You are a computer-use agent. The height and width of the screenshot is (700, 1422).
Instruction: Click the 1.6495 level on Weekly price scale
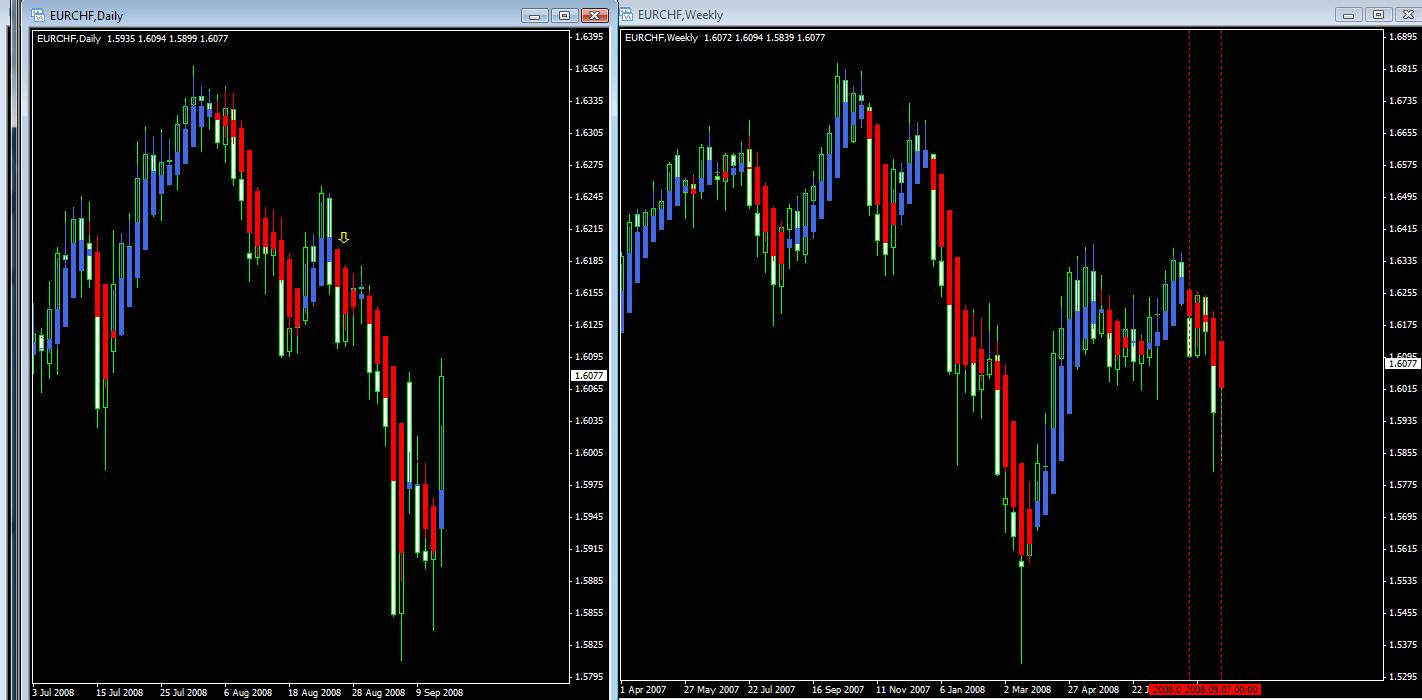pos(1405,197)
